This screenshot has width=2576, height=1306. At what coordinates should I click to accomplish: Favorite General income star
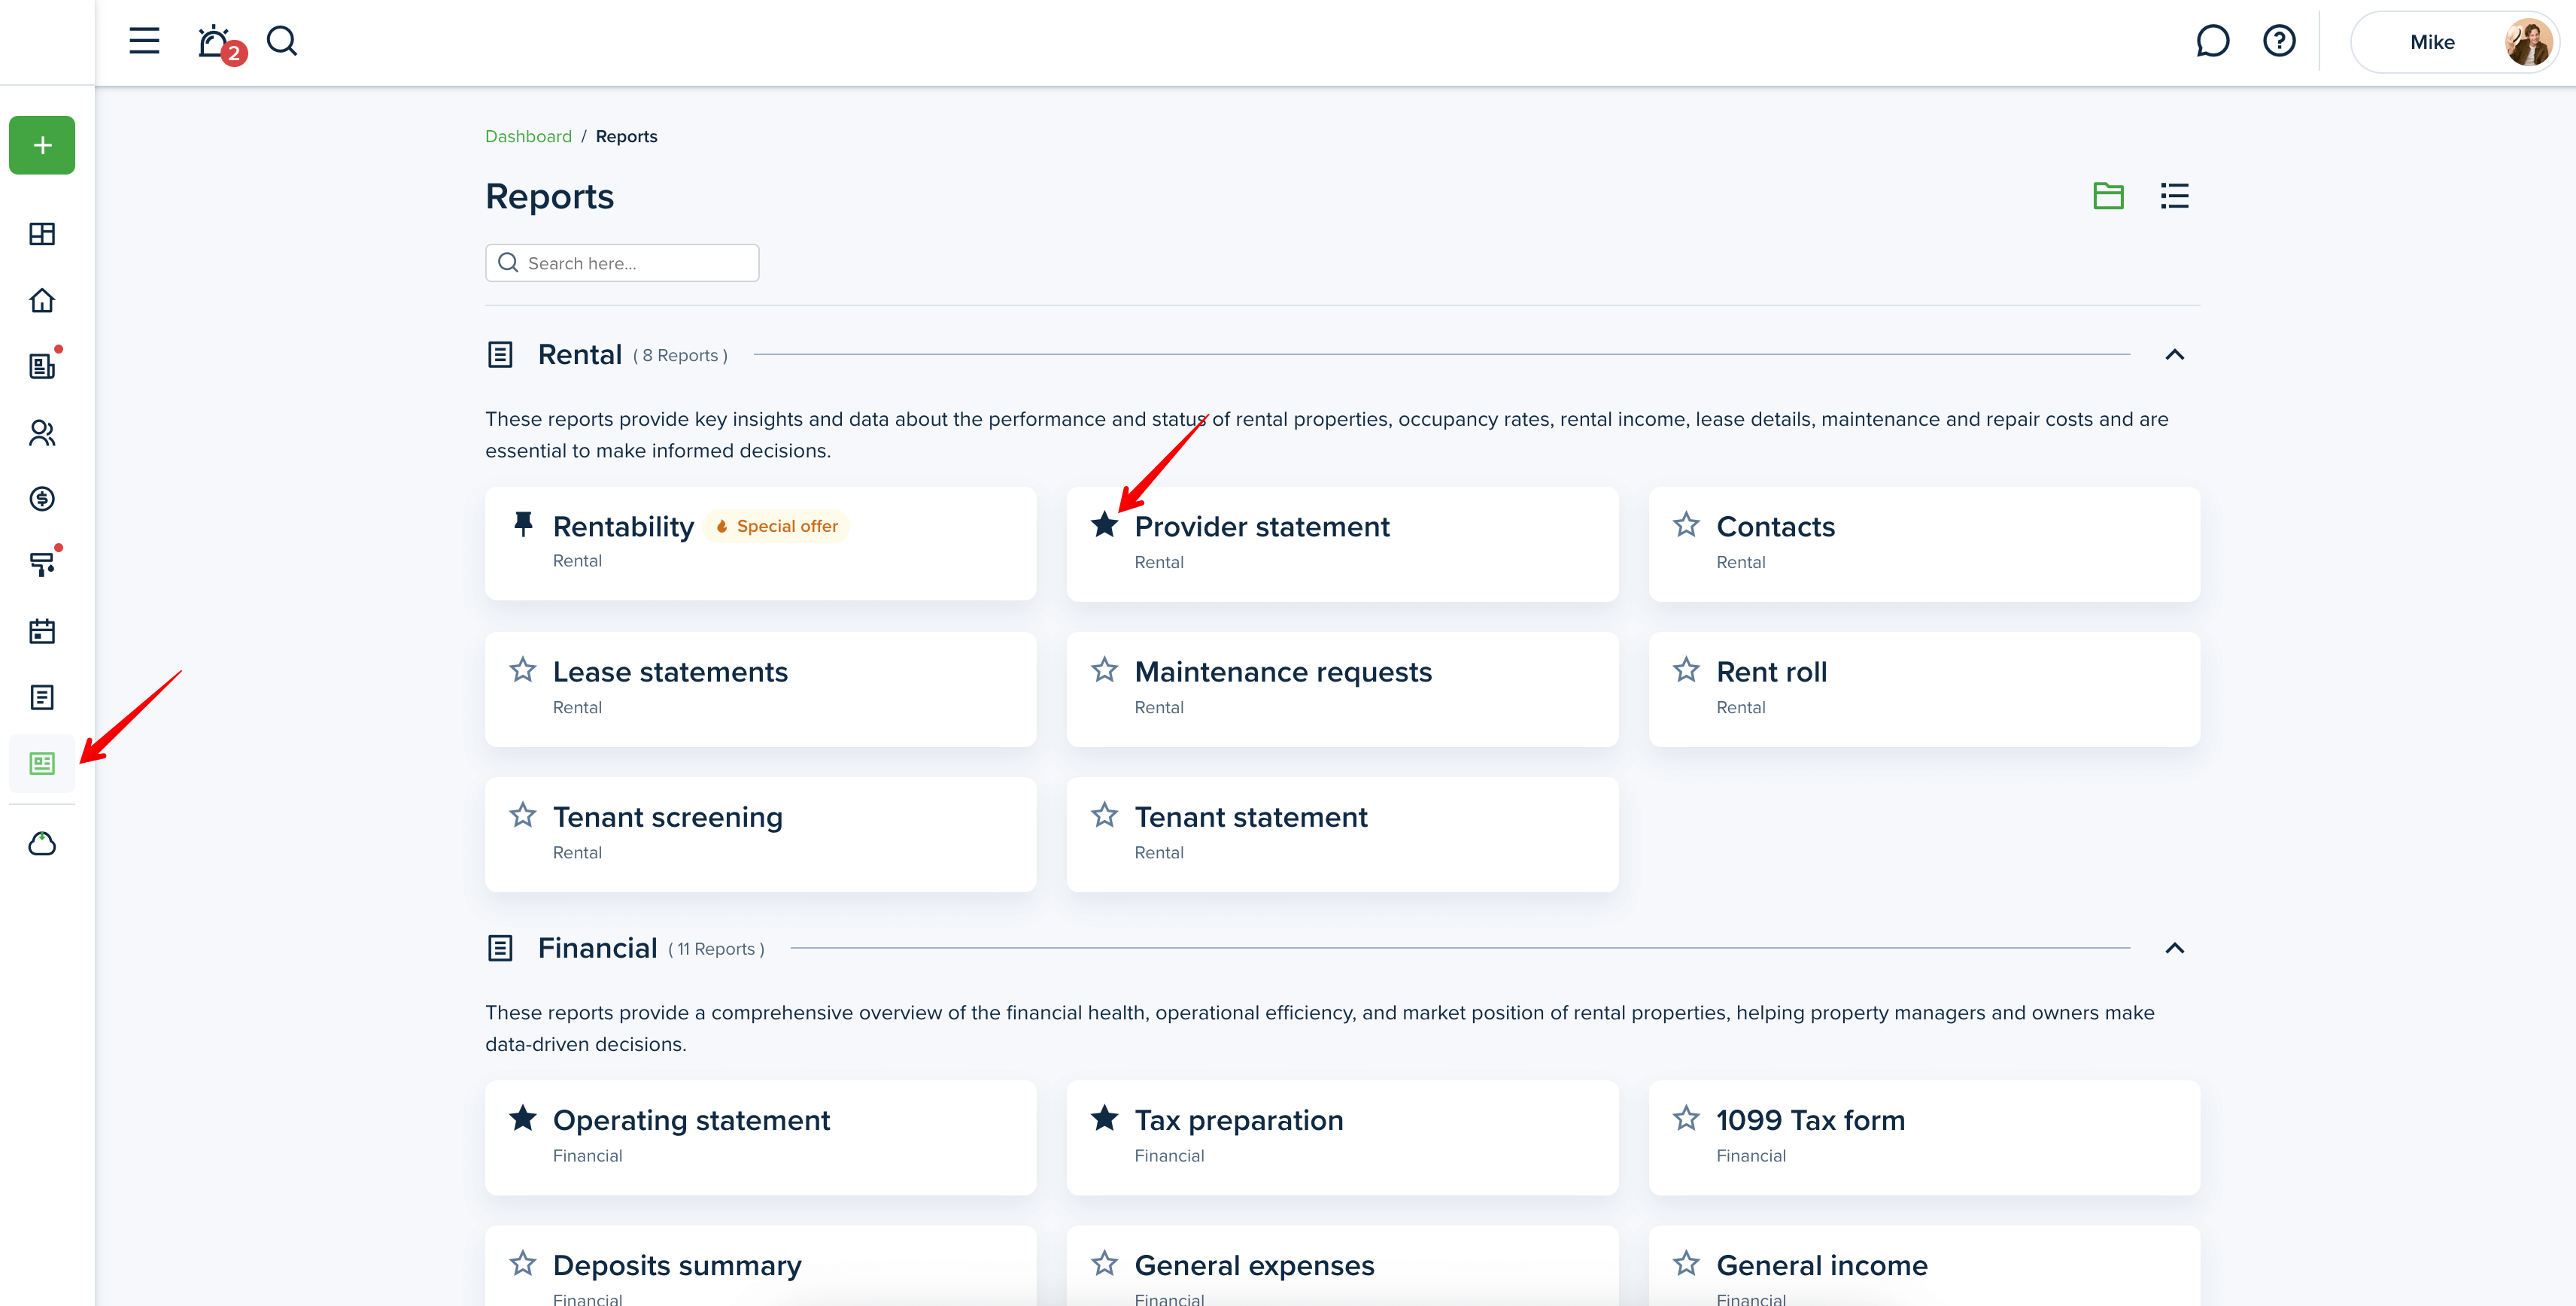1686,1262
